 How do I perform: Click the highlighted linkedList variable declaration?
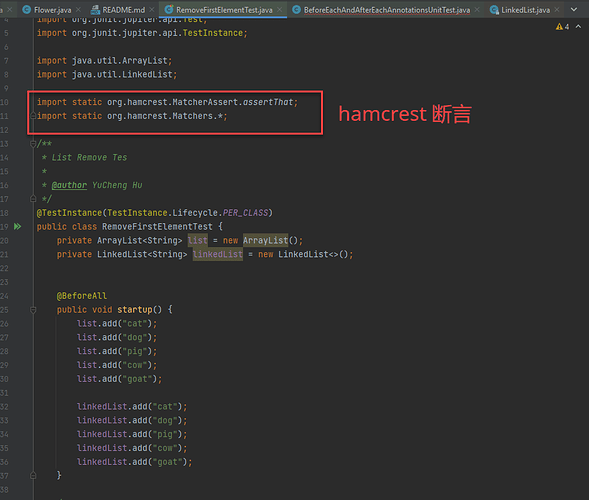click(x=218, y=254)
